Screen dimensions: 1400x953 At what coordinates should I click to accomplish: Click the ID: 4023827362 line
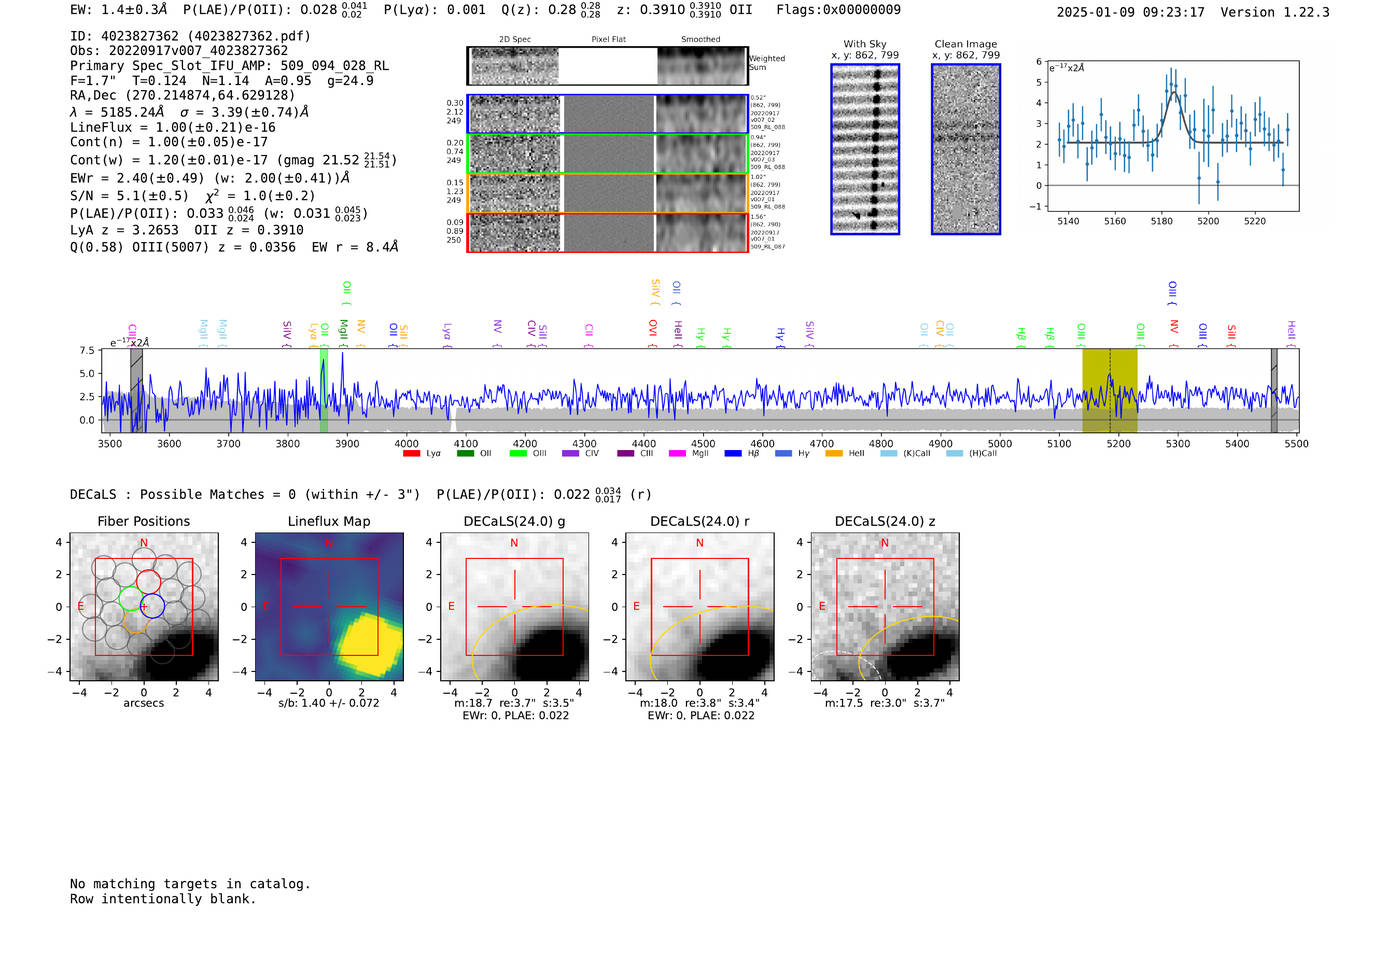coord(190,36)
